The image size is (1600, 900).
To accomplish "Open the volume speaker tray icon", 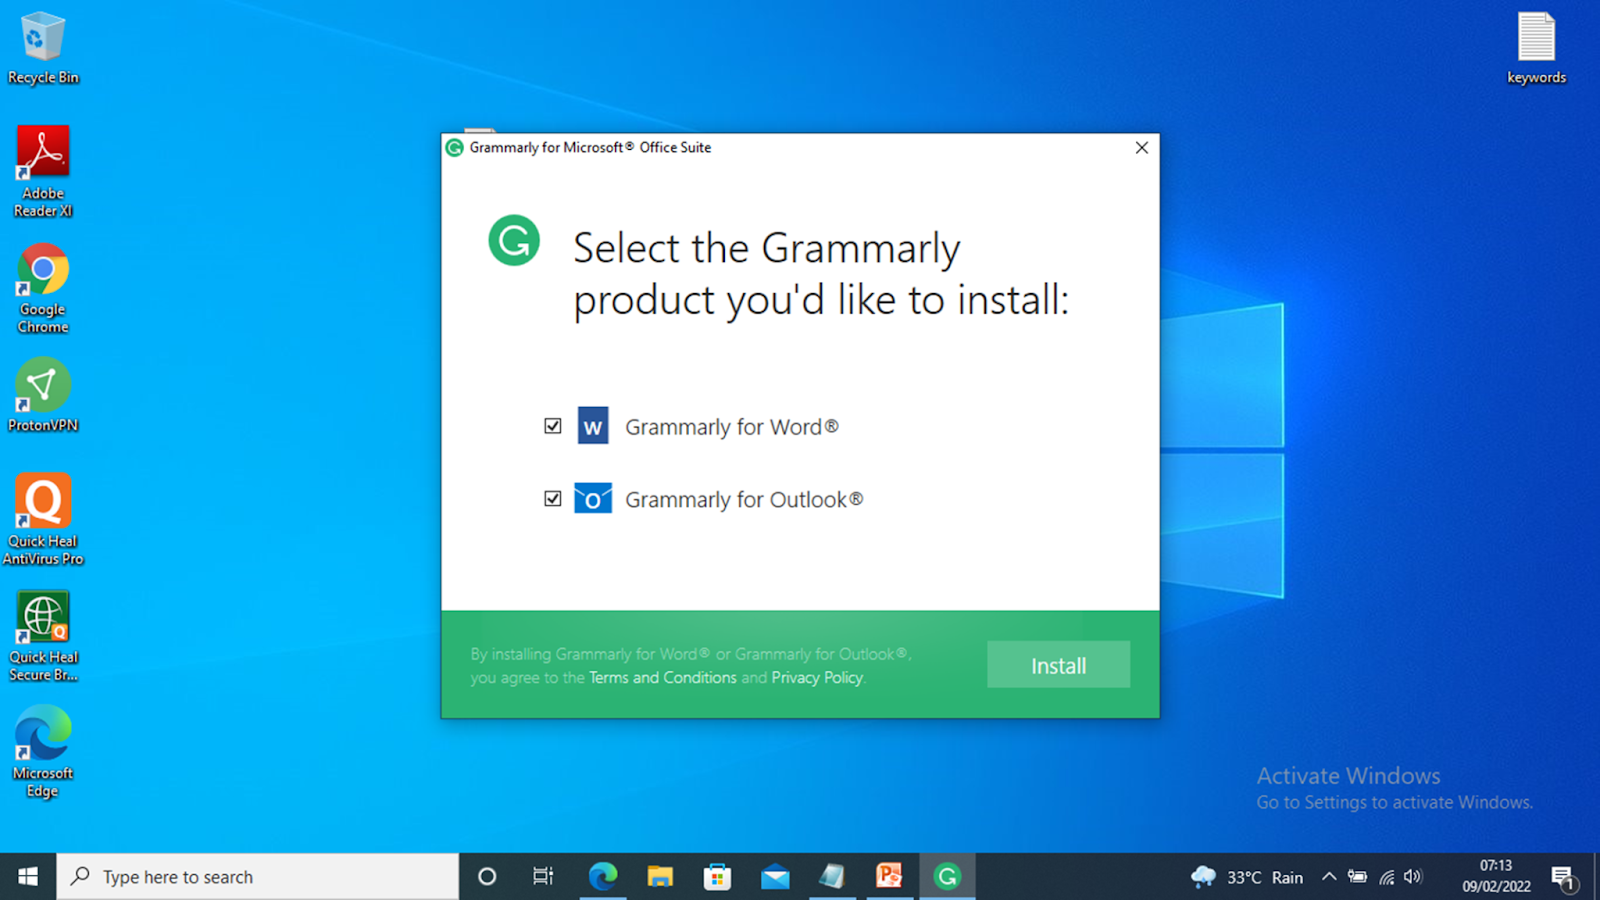I will (x=1413, y=877).
